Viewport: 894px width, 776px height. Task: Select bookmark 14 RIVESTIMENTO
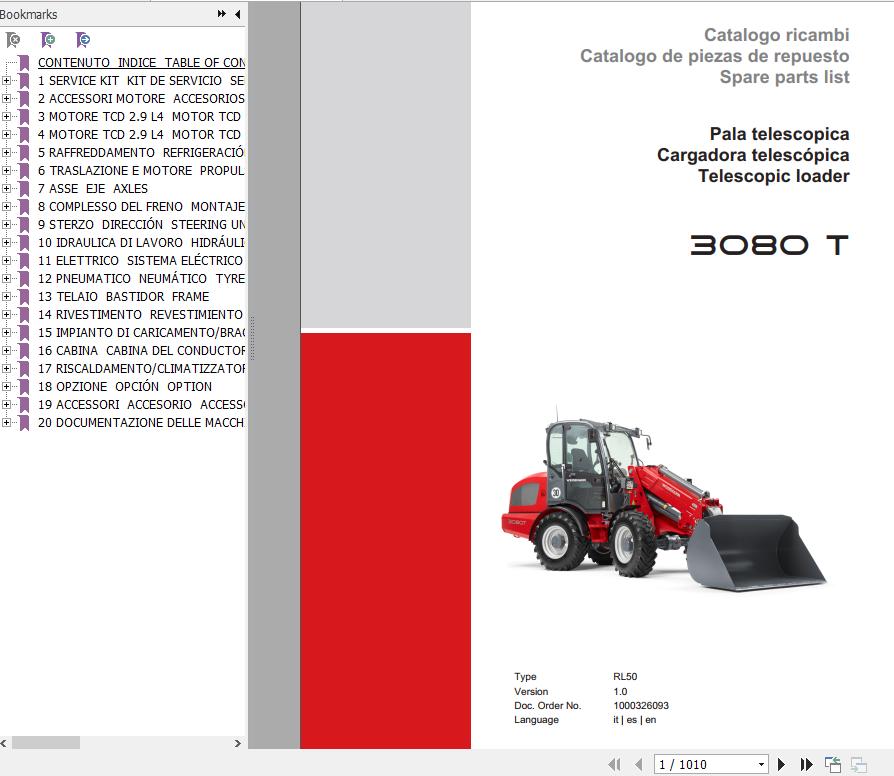click(x=140, y=315)
